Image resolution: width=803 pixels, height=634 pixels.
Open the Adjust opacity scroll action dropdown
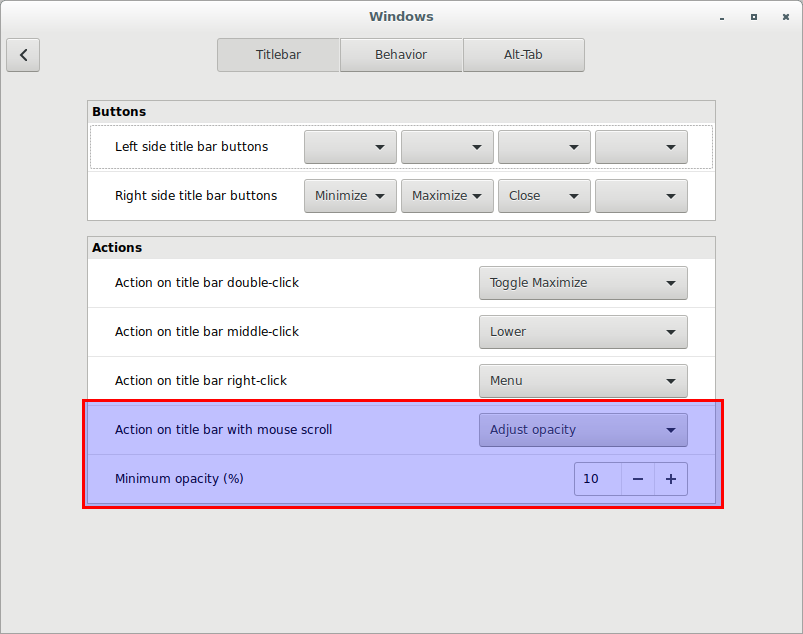pyautogui.click(x=583, y=430)
